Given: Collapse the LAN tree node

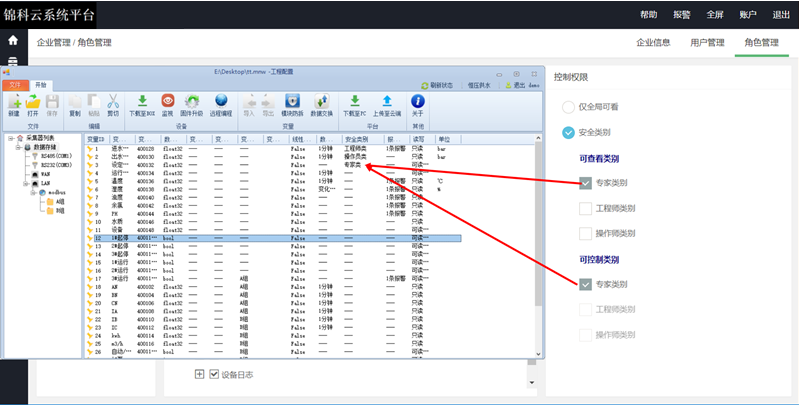Looking at the screenshot, I should point(25,183).
